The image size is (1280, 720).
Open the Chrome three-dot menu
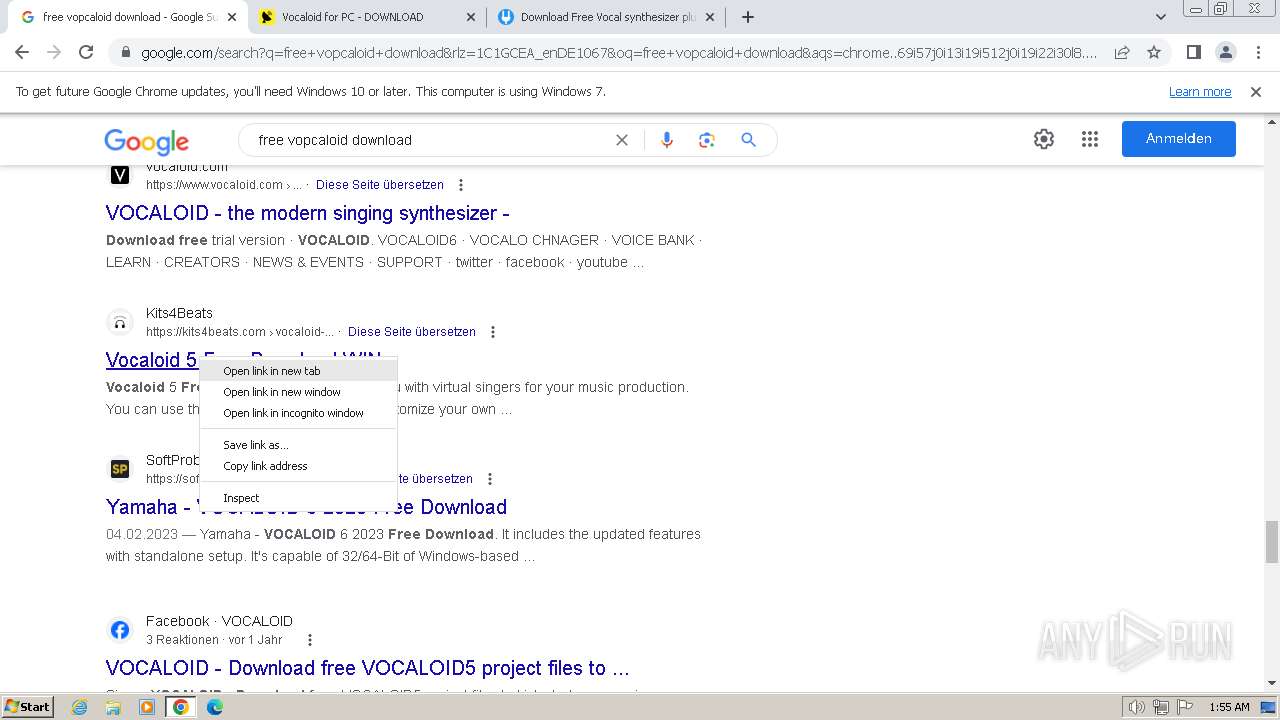[x=1259, y=52]
